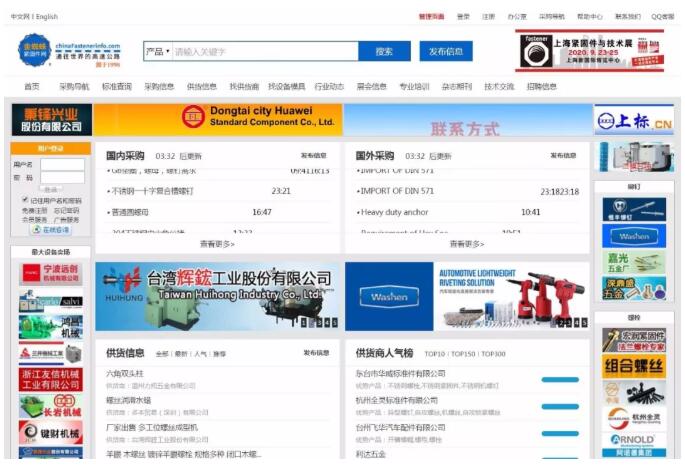Open the 鸿昌机械 ad in left sidebar
The width and height of the screenshot is (685, 467).
51,327
